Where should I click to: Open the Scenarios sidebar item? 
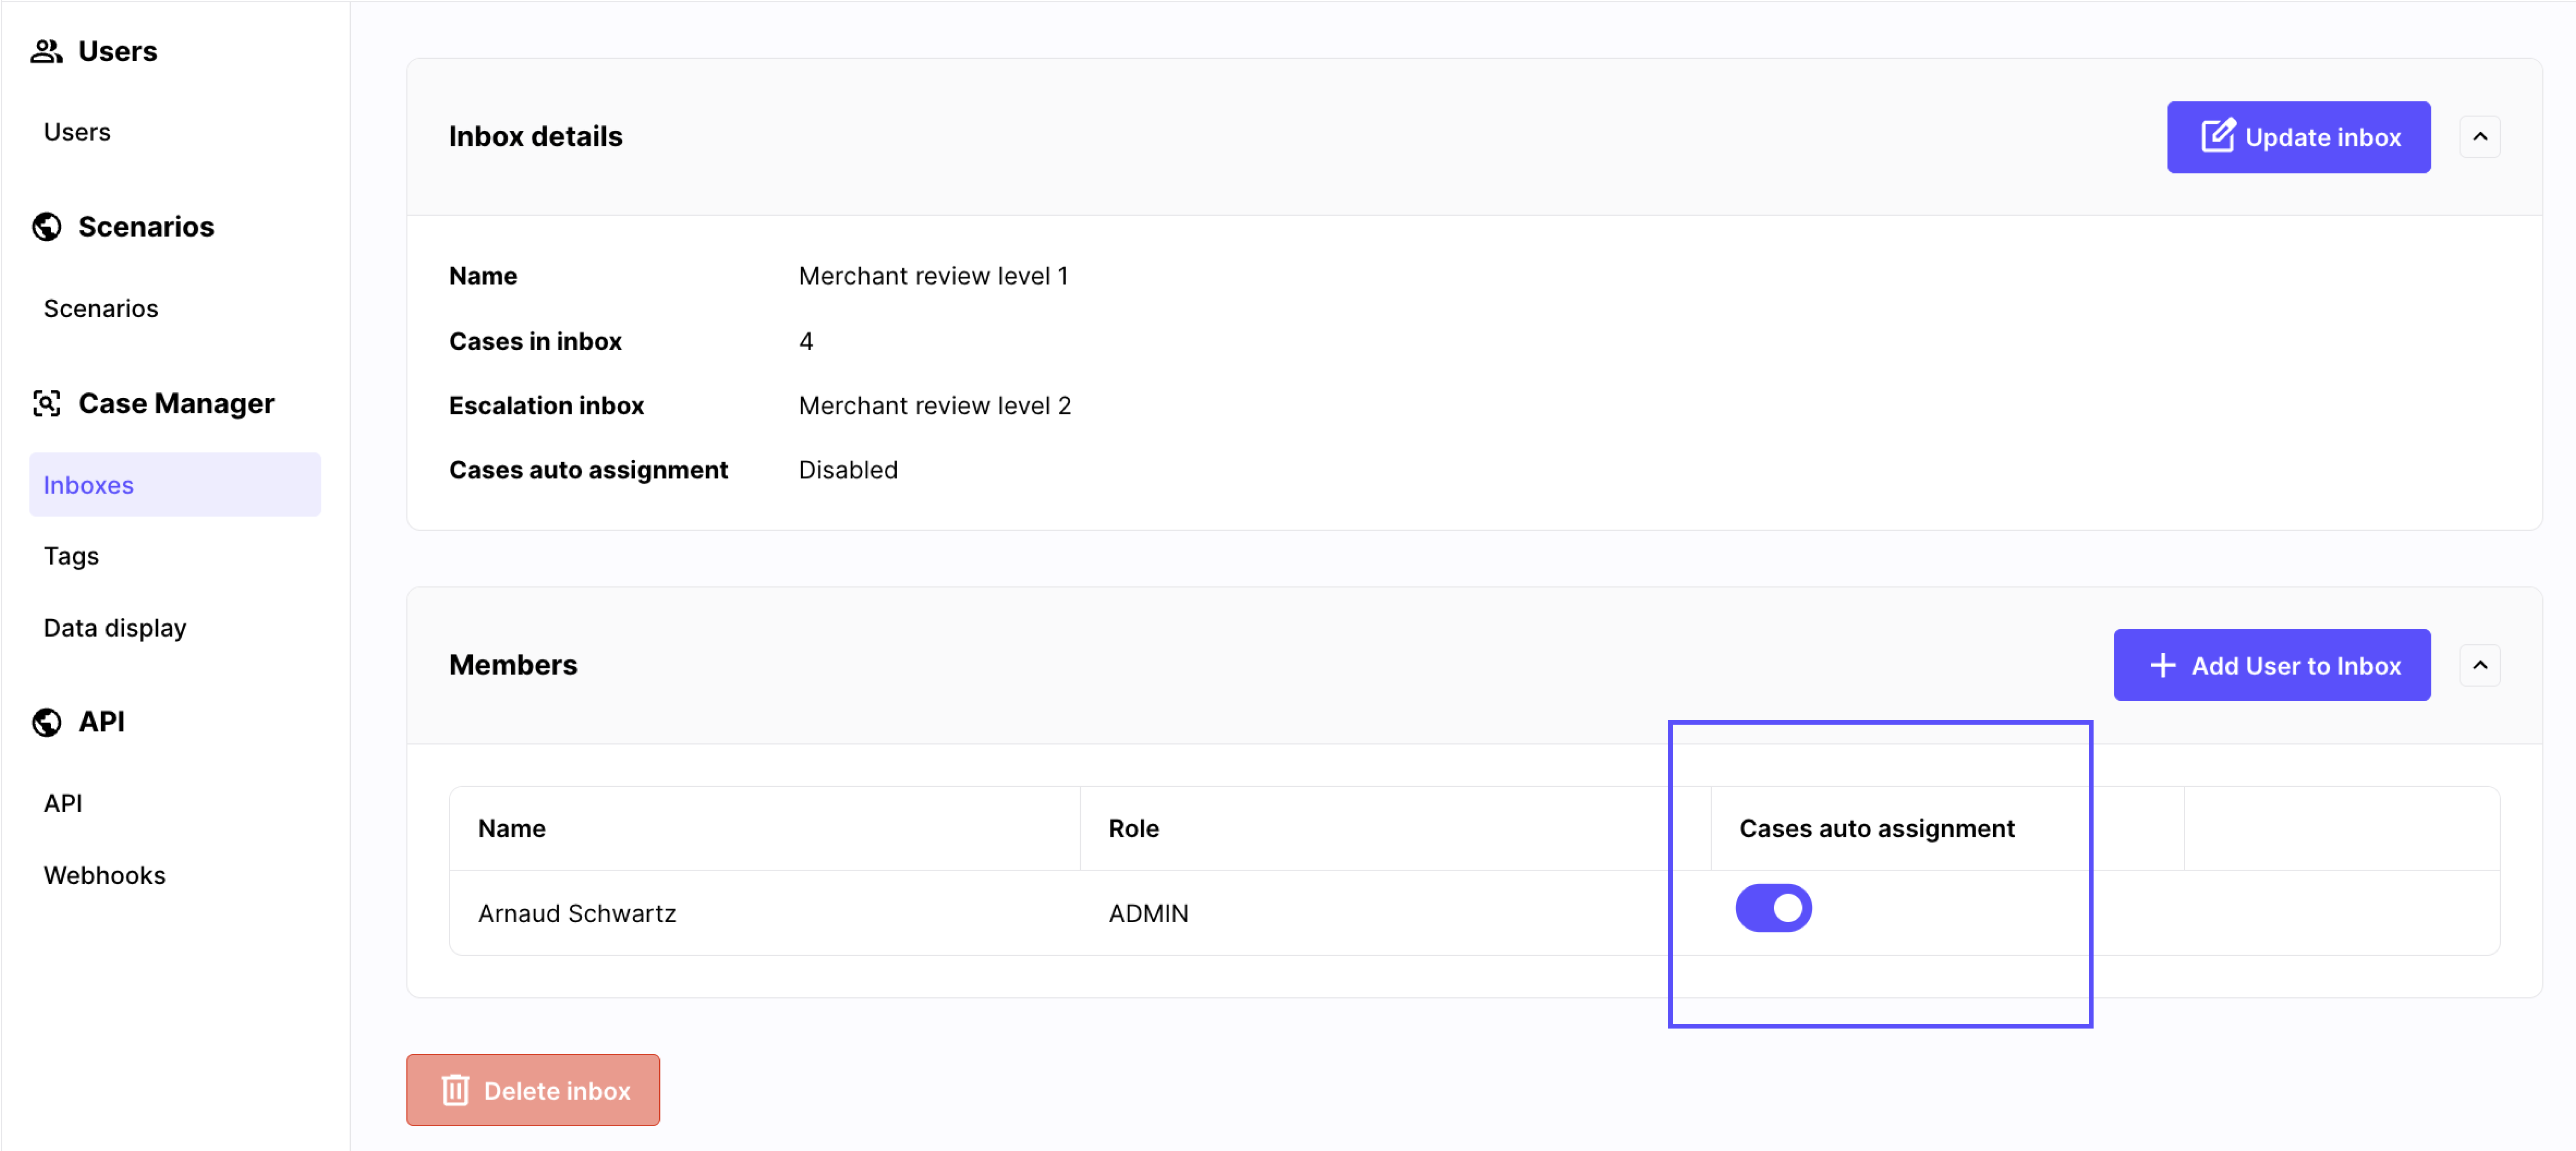[x=101, y=308]
